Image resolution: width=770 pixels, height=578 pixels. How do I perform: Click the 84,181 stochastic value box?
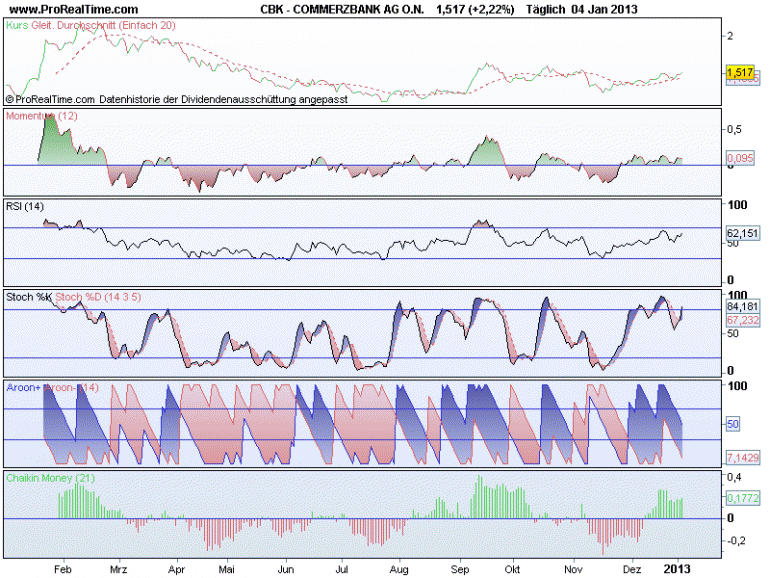(x=743, y=306)
